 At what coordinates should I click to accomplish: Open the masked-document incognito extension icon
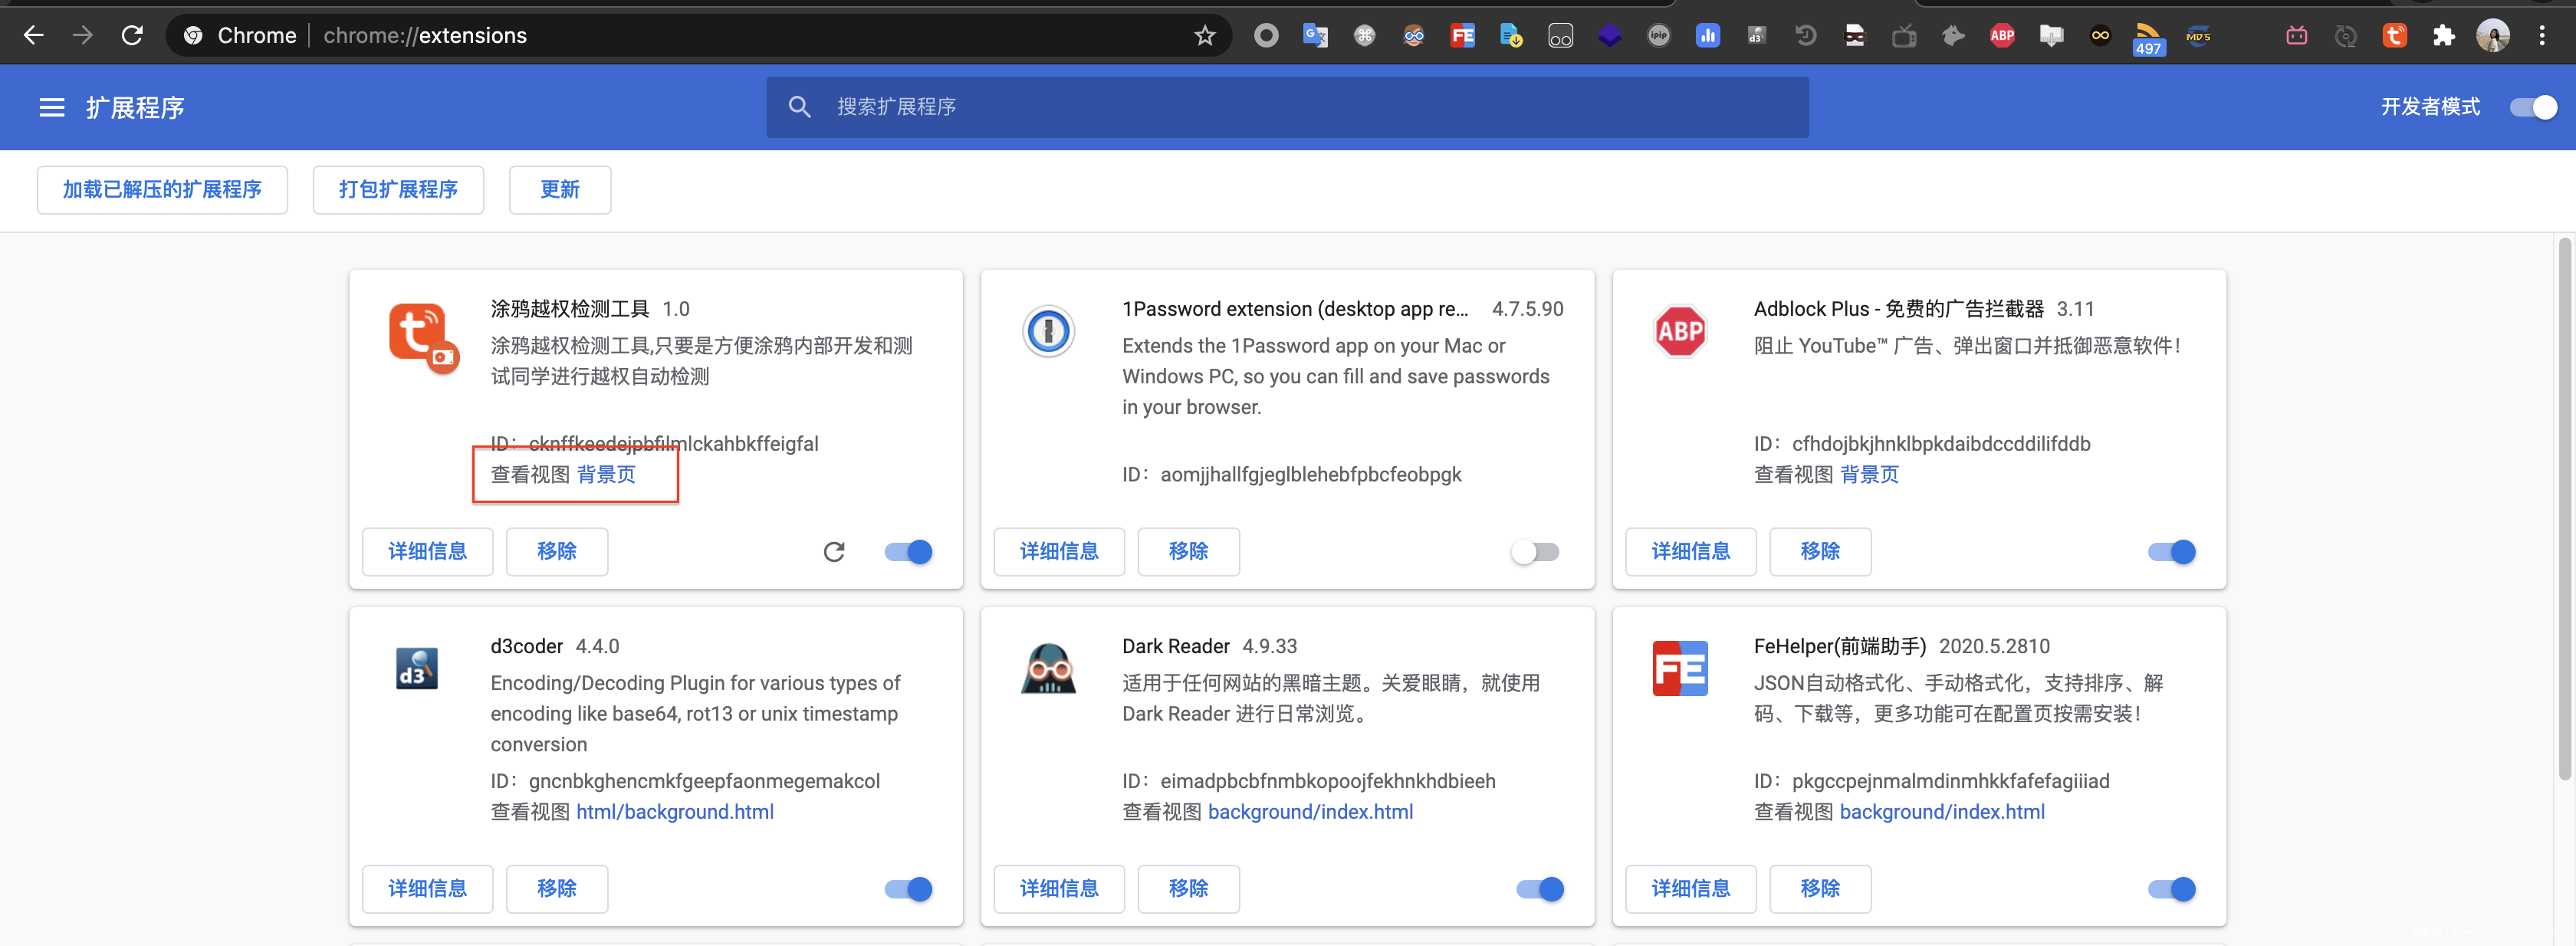pos(1854,36)
